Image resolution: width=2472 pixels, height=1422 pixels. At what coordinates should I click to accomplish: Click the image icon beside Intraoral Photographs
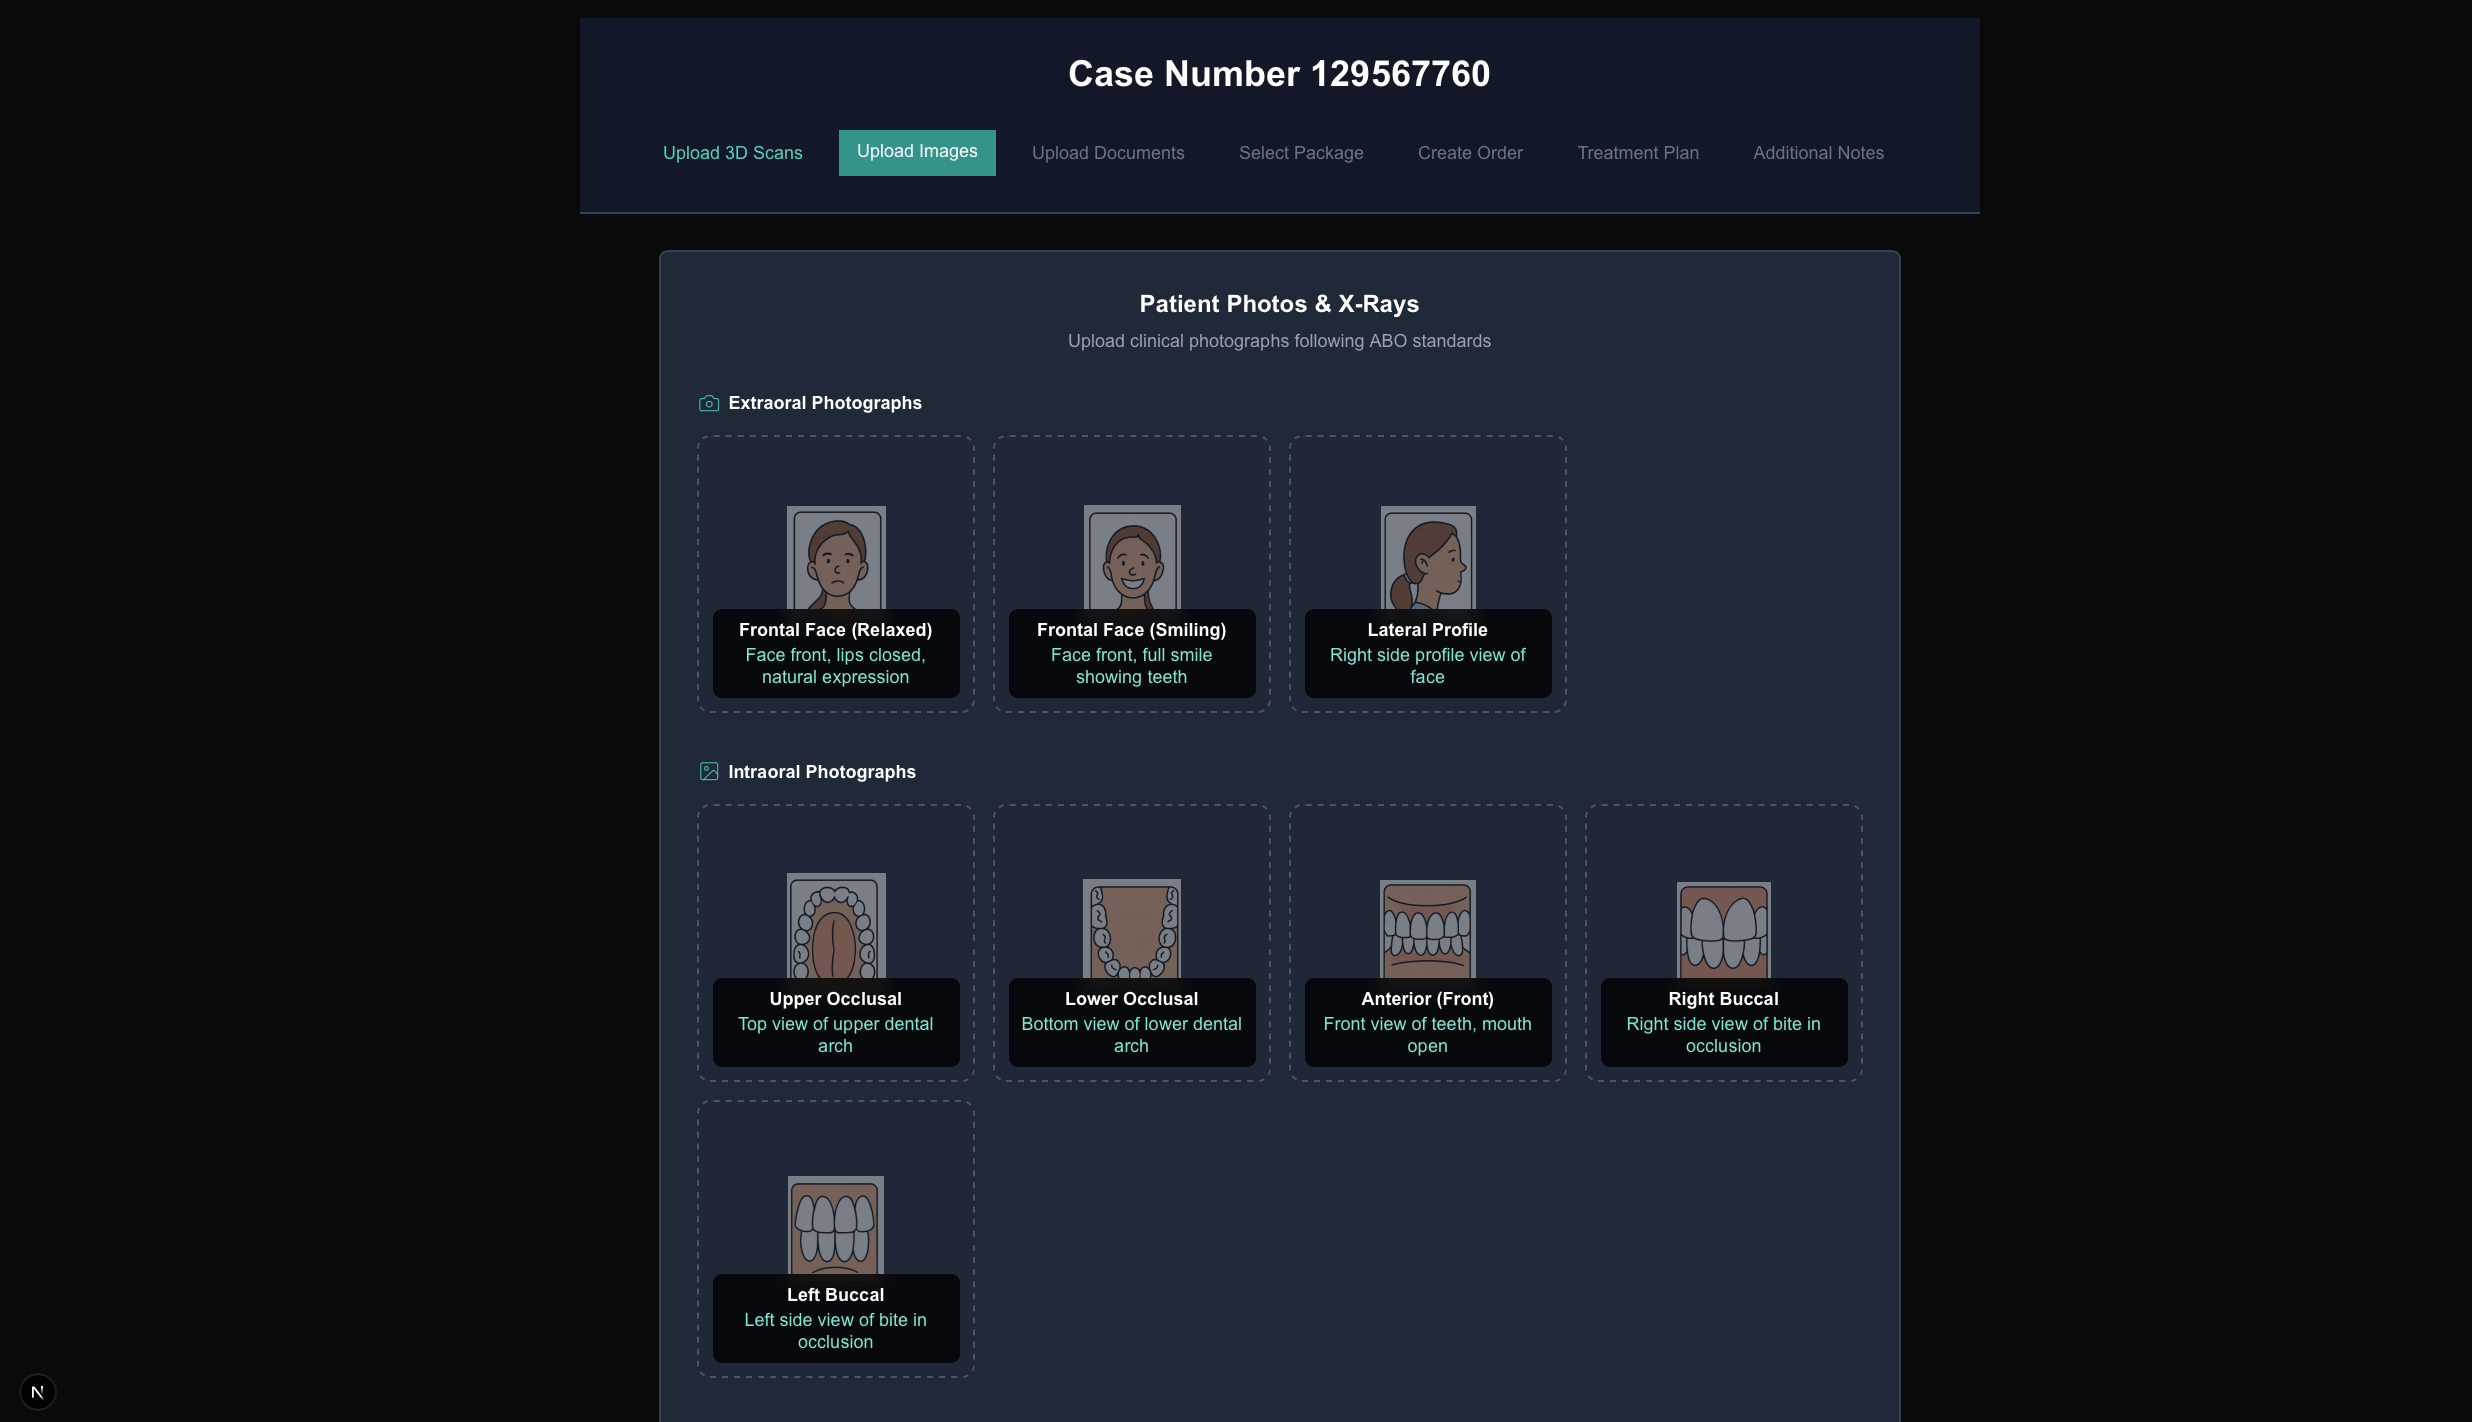(x=708, y=771)
